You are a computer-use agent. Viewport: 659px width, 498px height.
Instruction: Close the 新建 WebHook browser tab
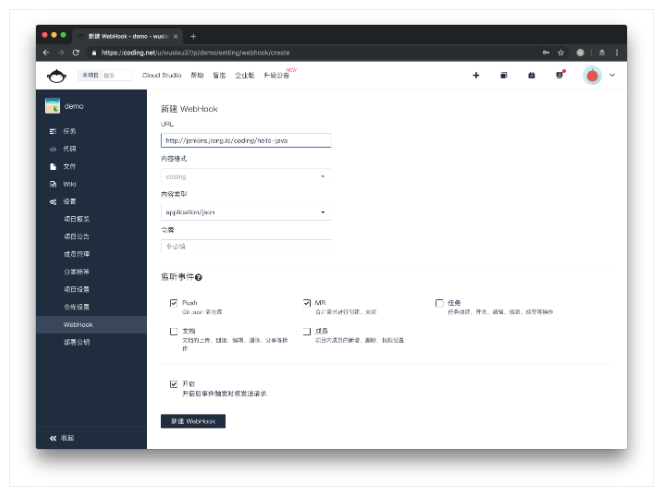176,37
